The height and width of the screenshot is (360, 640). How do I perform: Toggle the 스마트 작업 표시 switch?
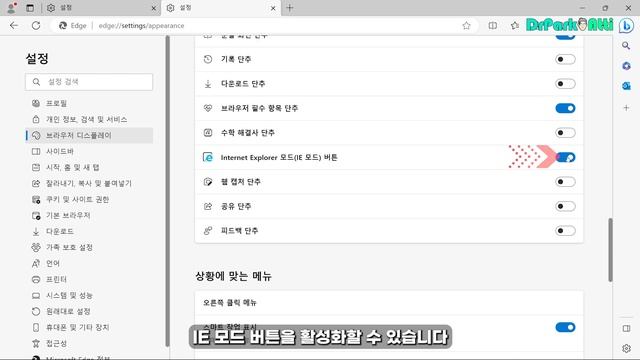click(x=565, y=327)
